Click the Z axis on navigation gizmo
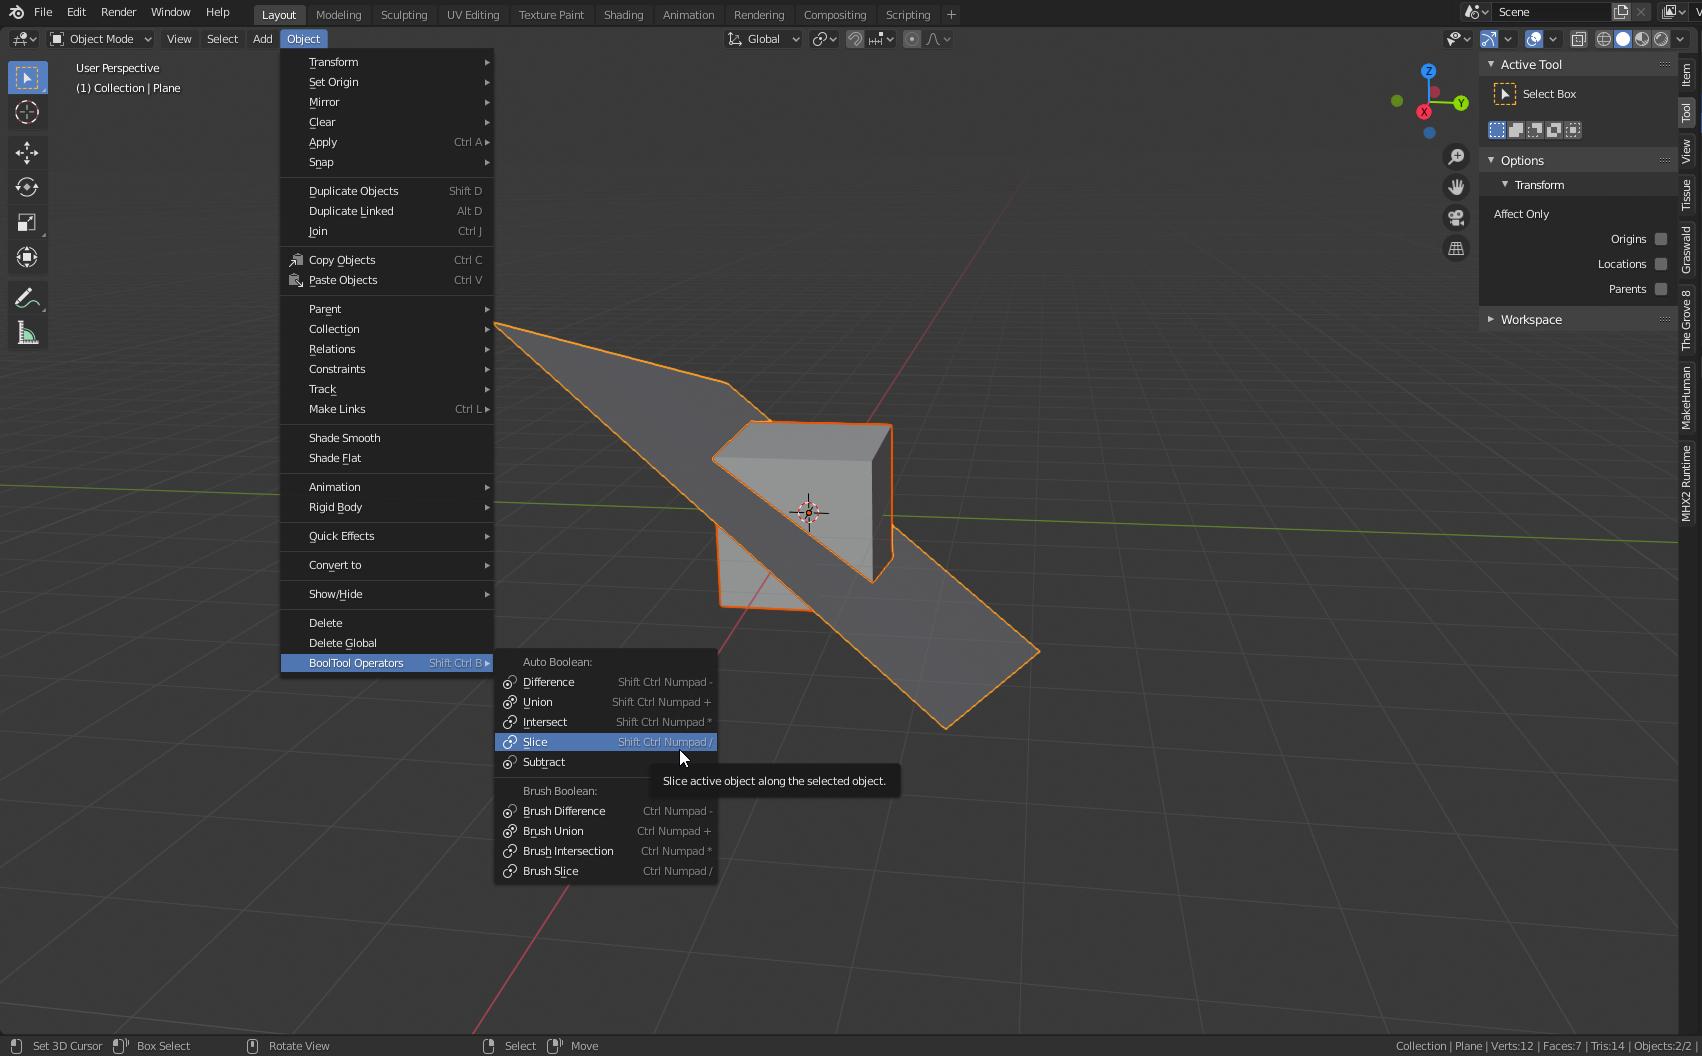 [x=1429, y=71]
